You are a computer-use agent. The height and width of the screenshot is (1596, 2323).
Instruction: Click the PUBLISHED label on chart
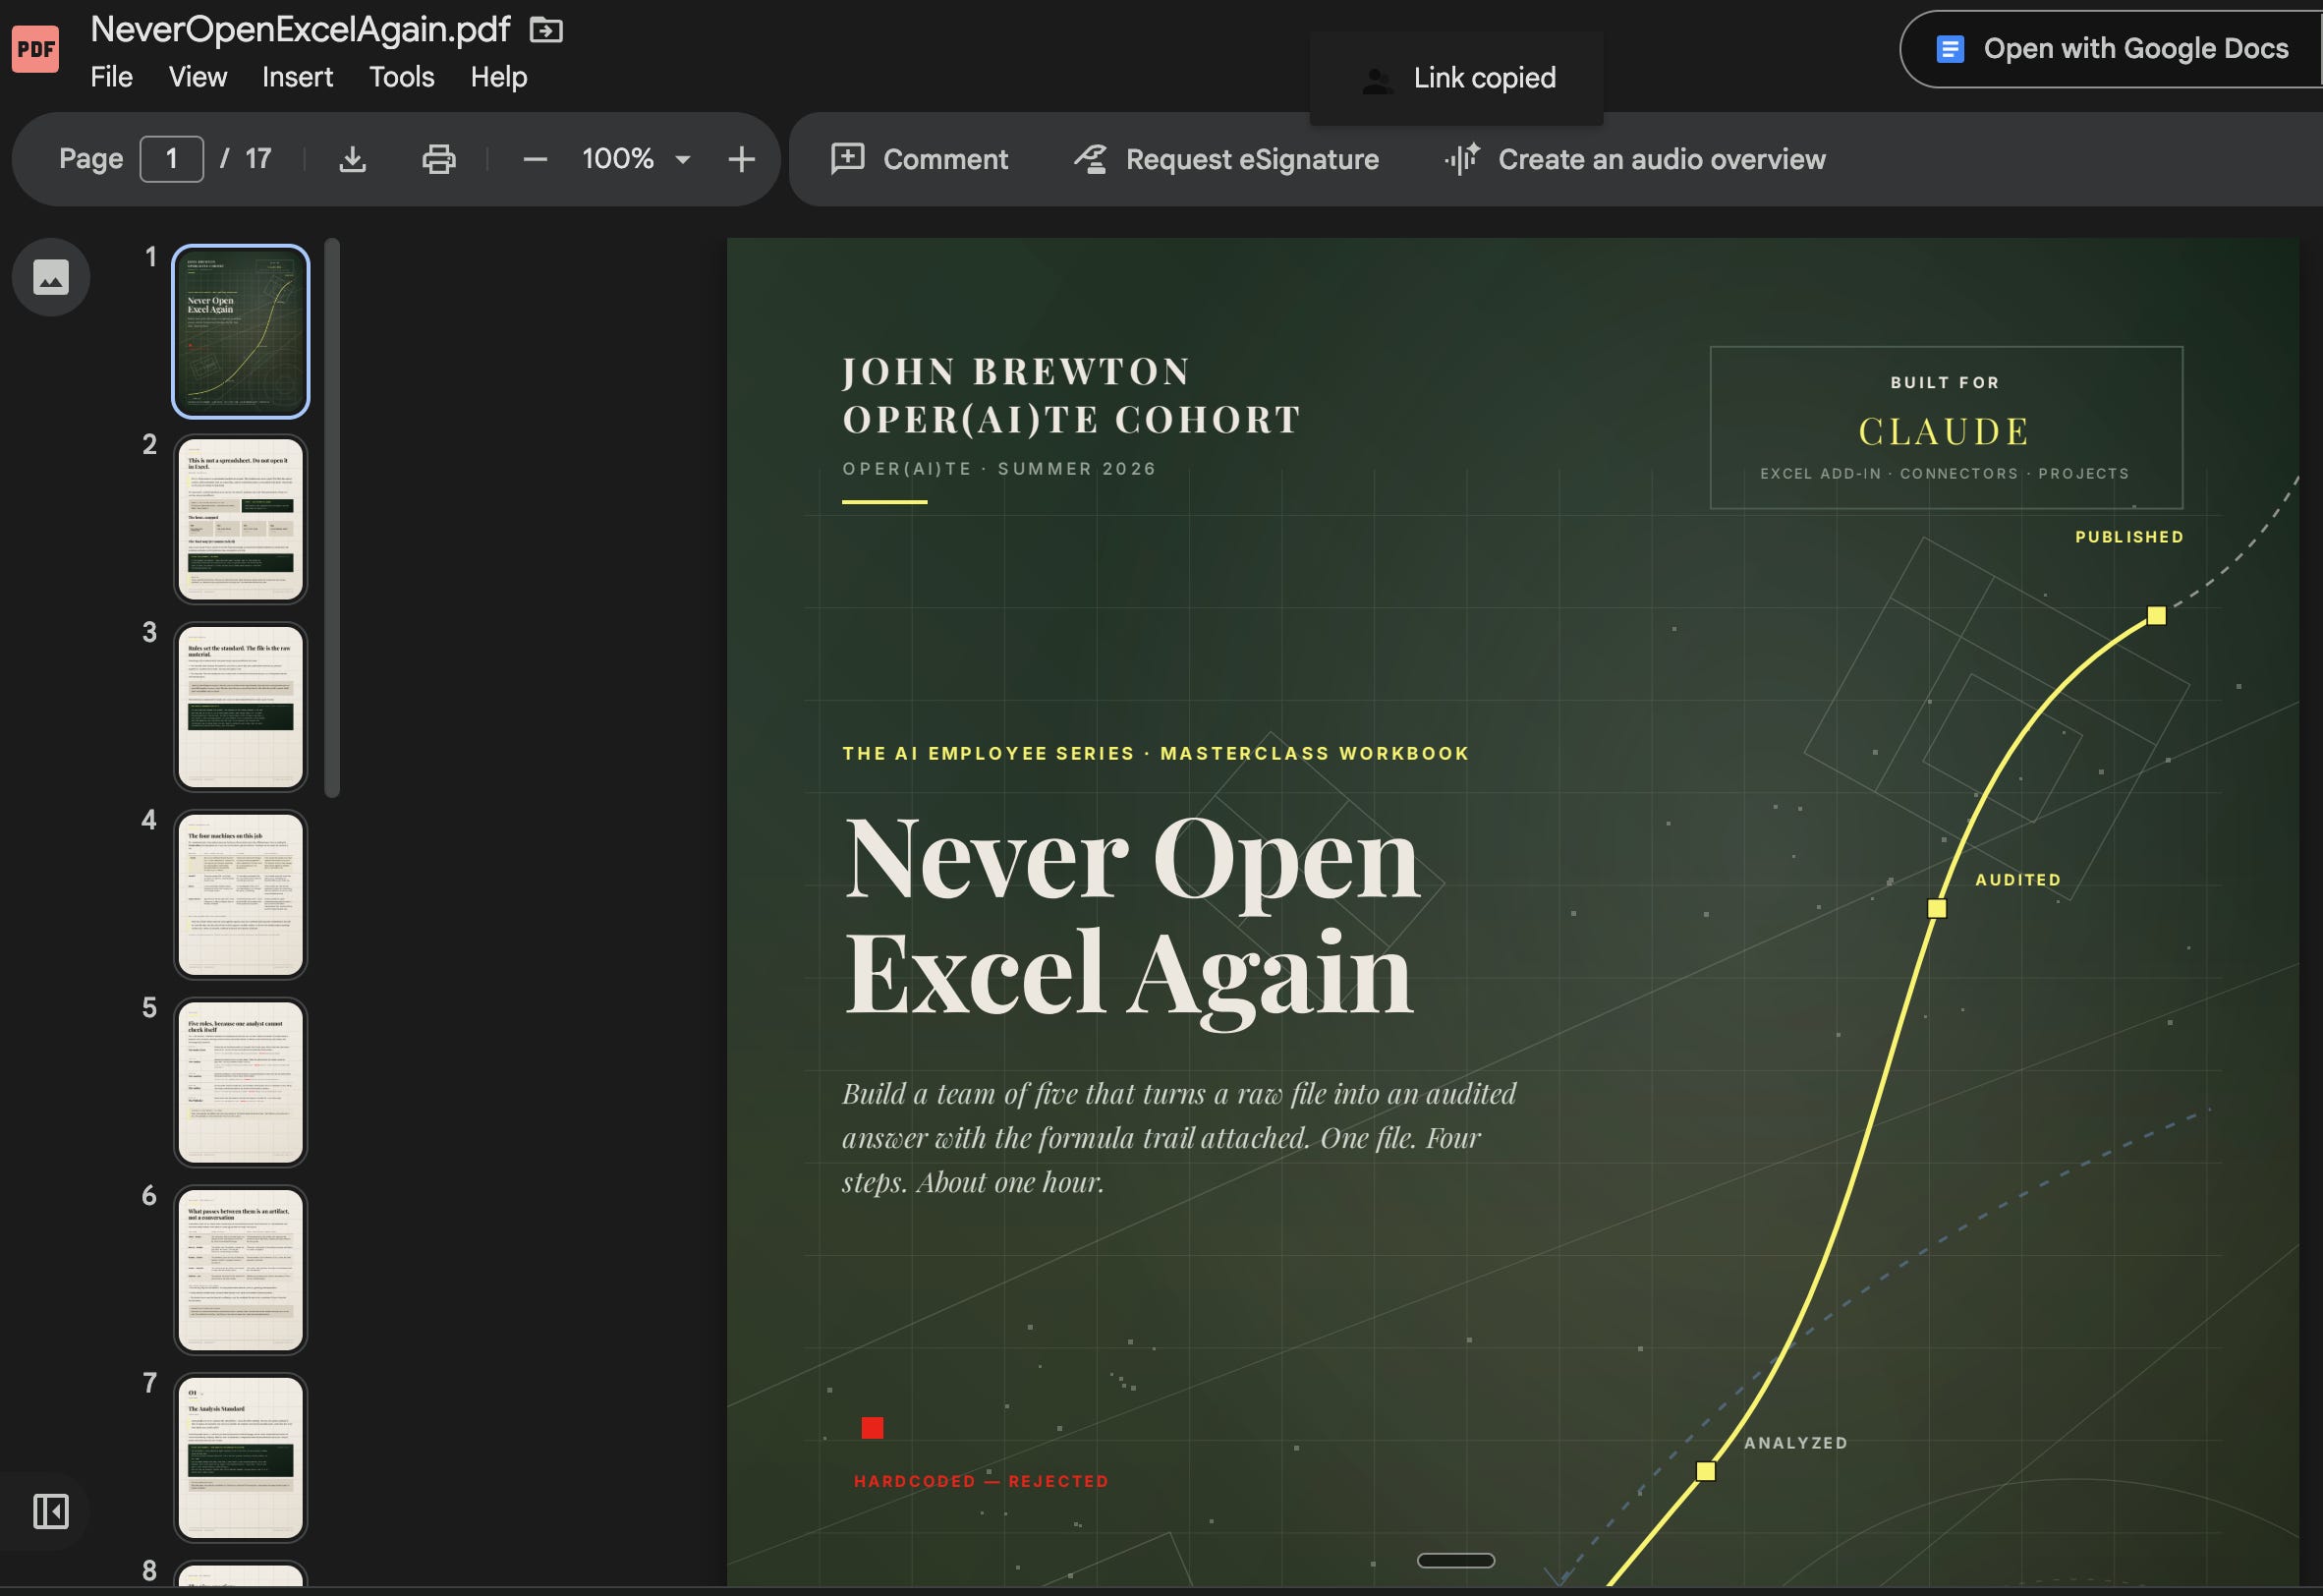tap(2129, 537)
